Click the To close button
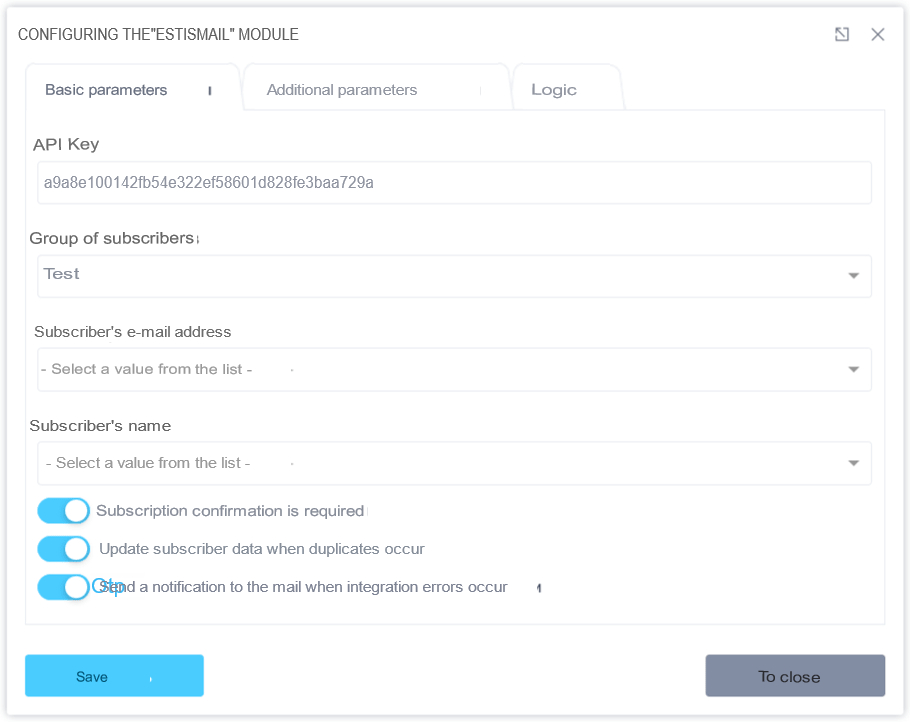Image resolution: width=910 pixels, height=722 pixels. pos(795,676)
